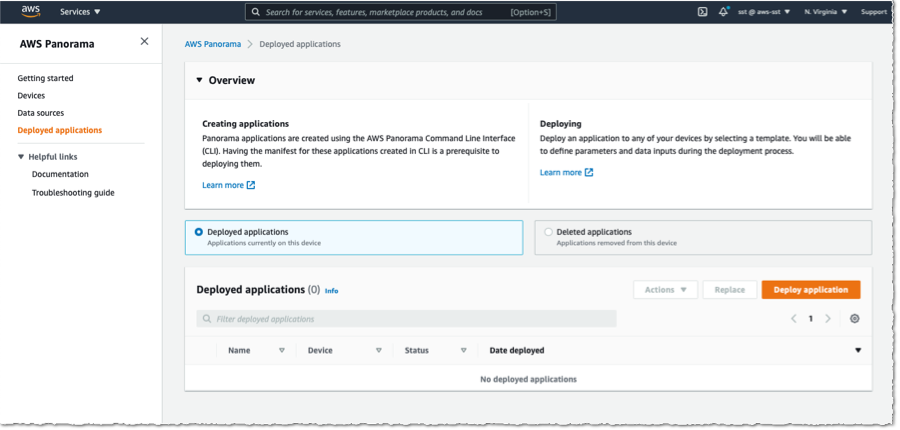Click the 'Deployed applications' breadcrumb text
900x430 pixels.
(x=300, y=44)
